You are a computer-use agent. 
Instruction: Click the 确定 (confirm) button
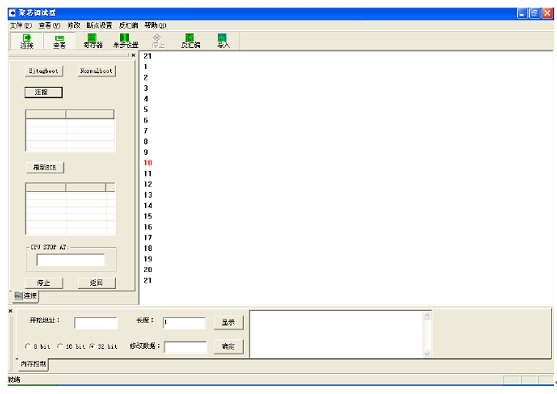[x=228, y=346]
